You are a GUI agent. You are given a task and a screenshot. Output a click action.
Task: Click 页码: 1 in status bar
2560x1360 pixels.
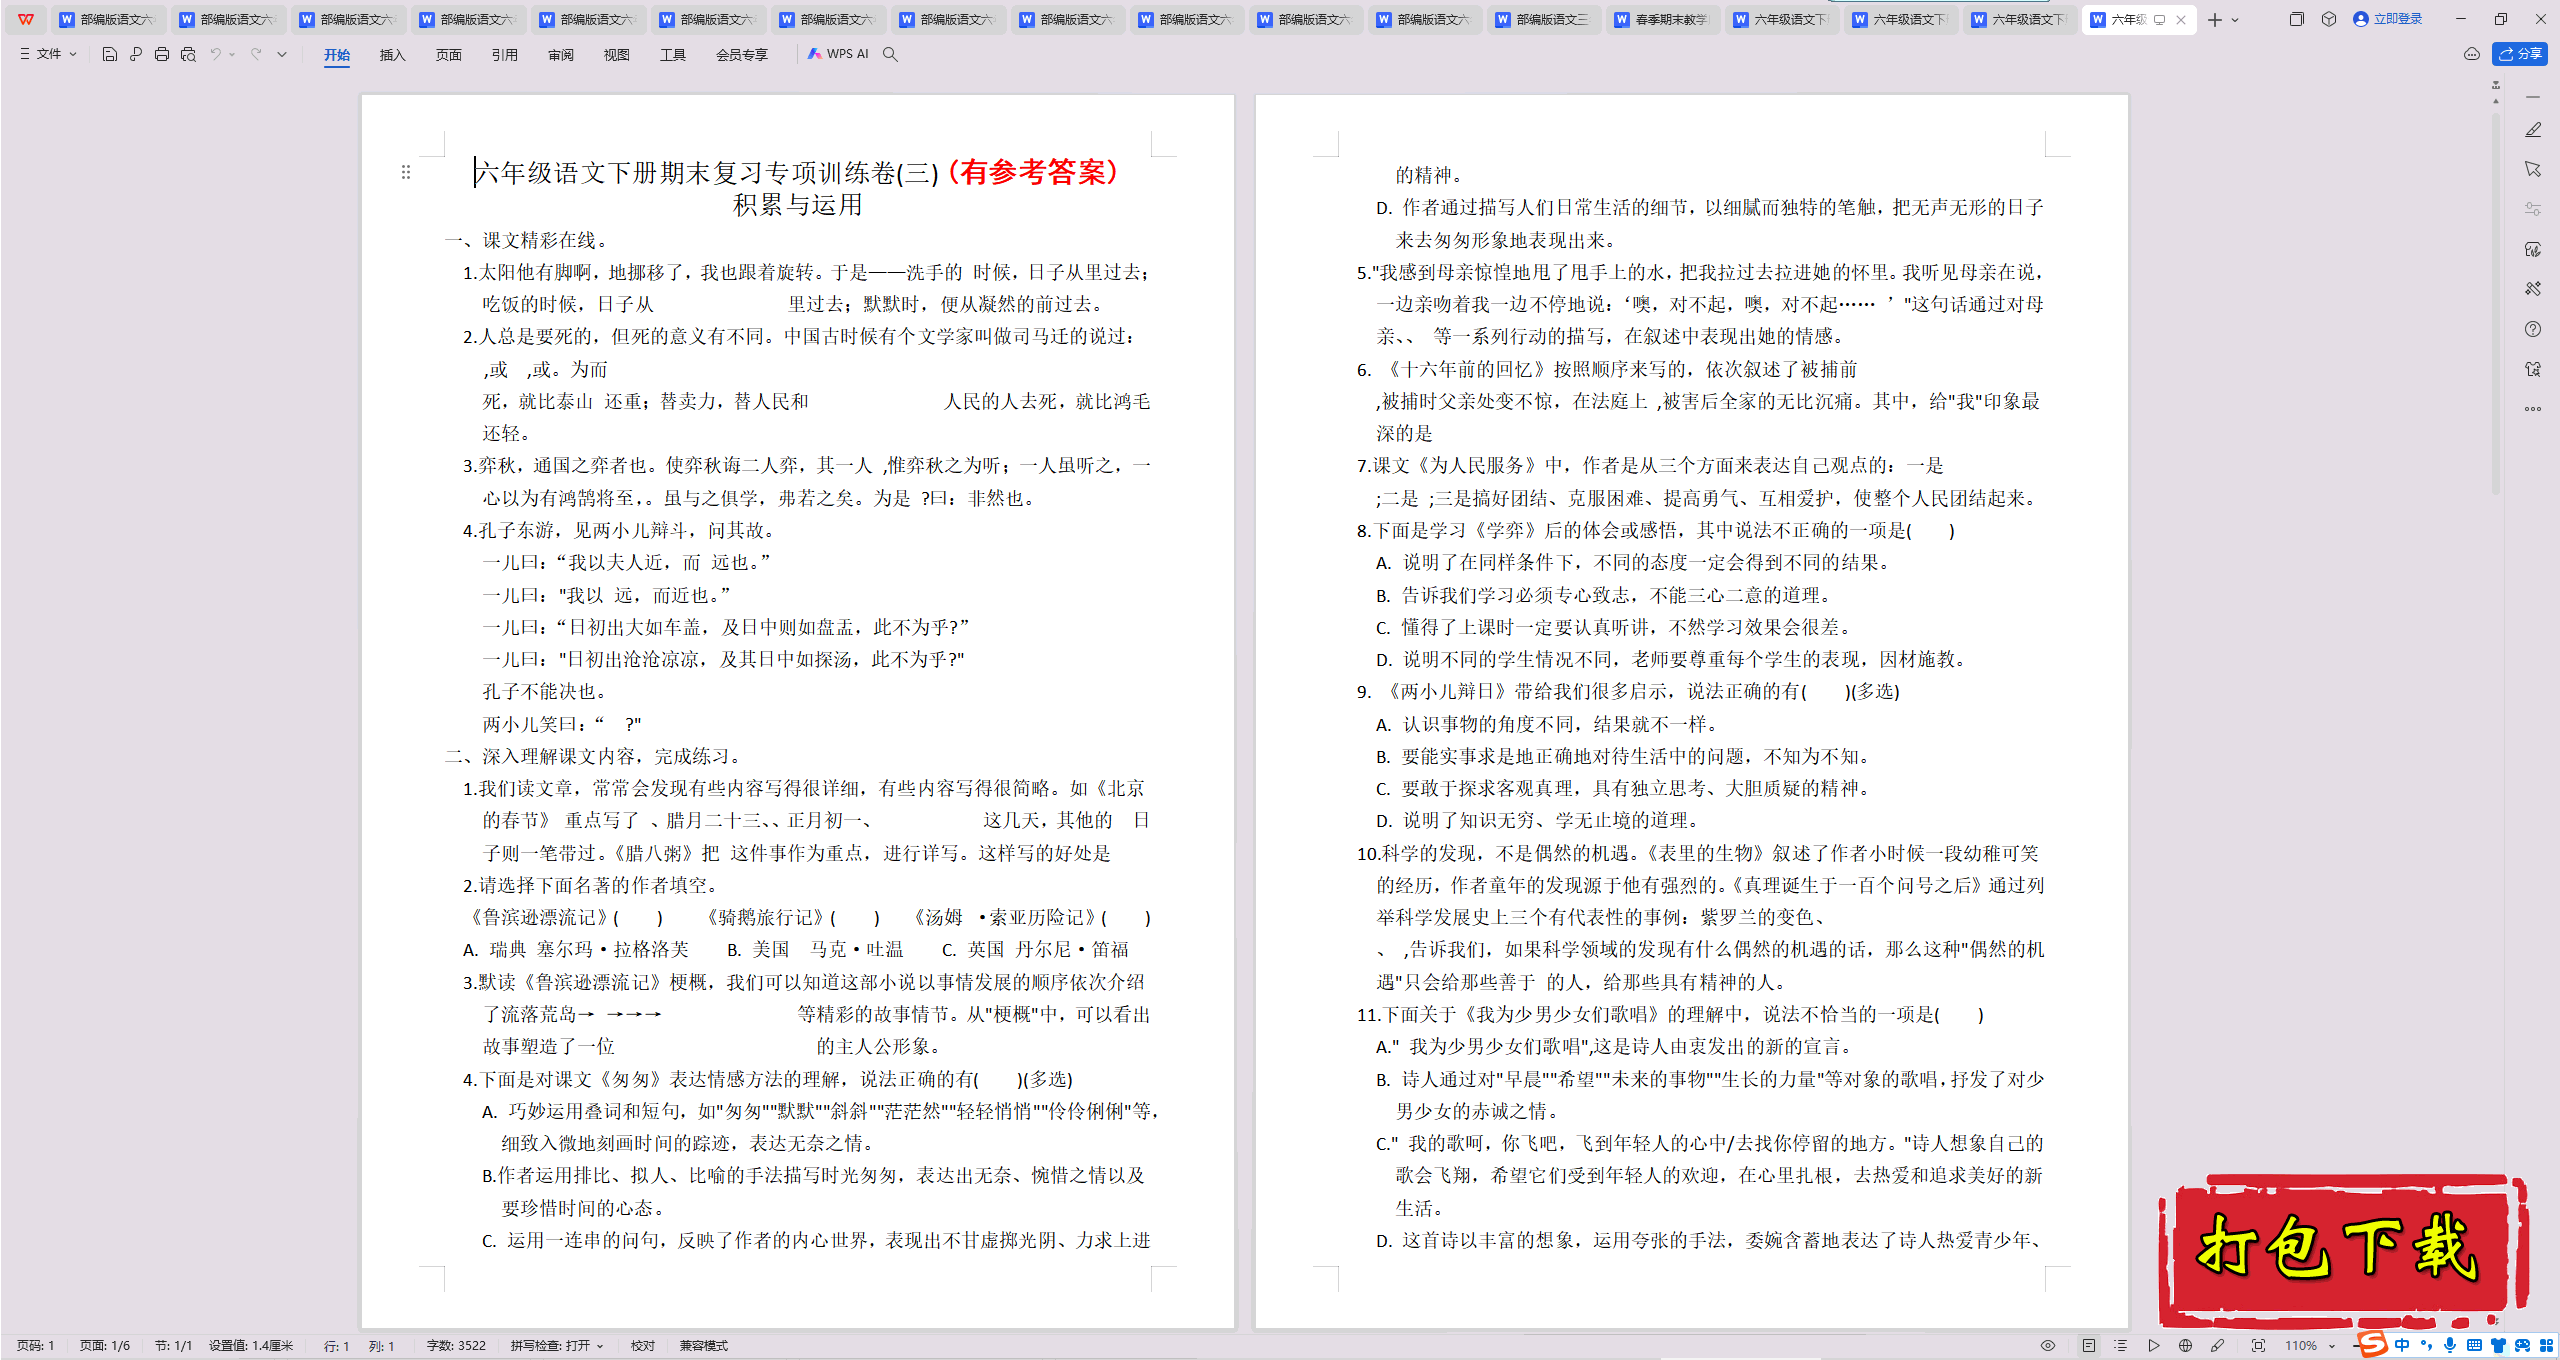[x=36, y=1346]
